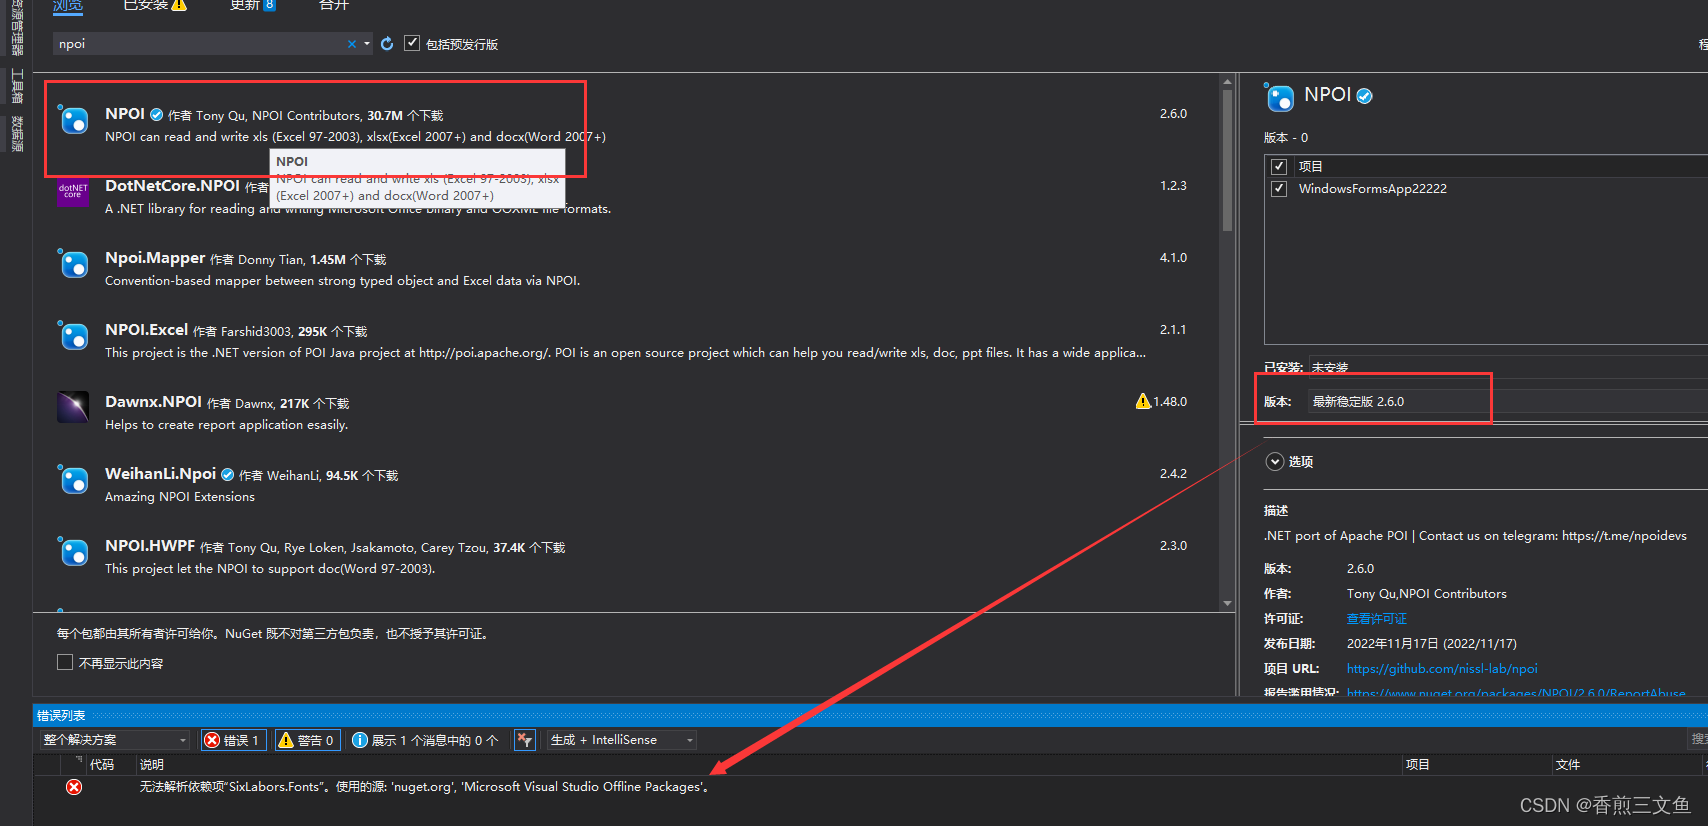Image resolution: width=1708 pixels, height=826 pixels.
Task: Switch to the installed packages tab
Action: 145,5
